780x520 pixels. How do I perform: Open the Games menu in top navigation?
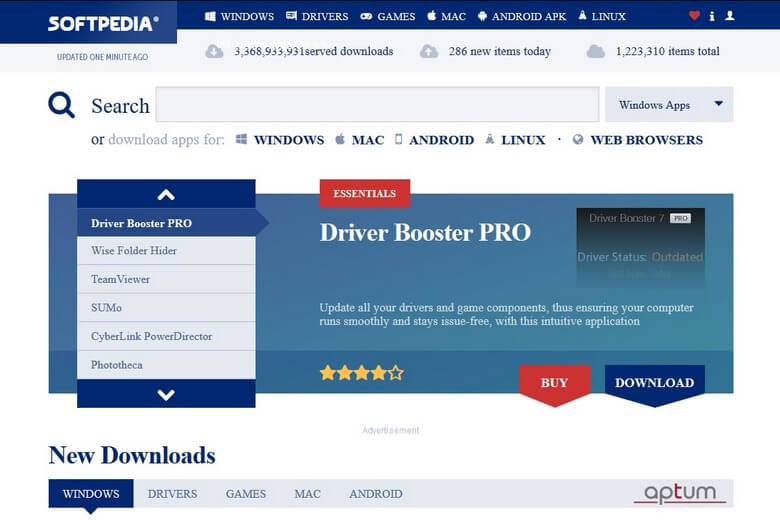click(x=387, y=16)
